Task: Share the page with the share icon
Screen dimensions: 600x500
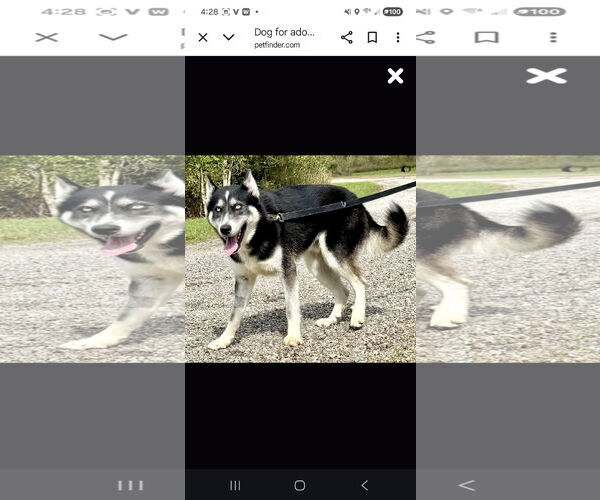Action: tap(347, 37)
